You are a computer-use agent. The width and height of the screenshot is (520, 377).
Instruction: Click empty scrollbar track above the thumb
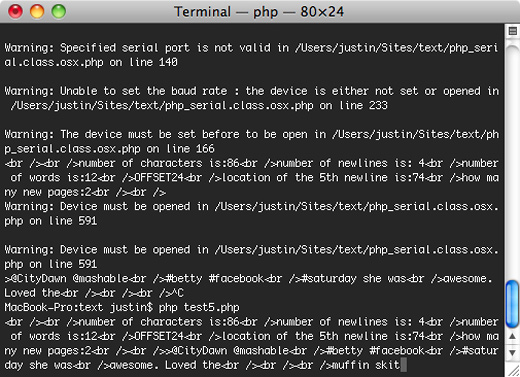pos(512,160)
